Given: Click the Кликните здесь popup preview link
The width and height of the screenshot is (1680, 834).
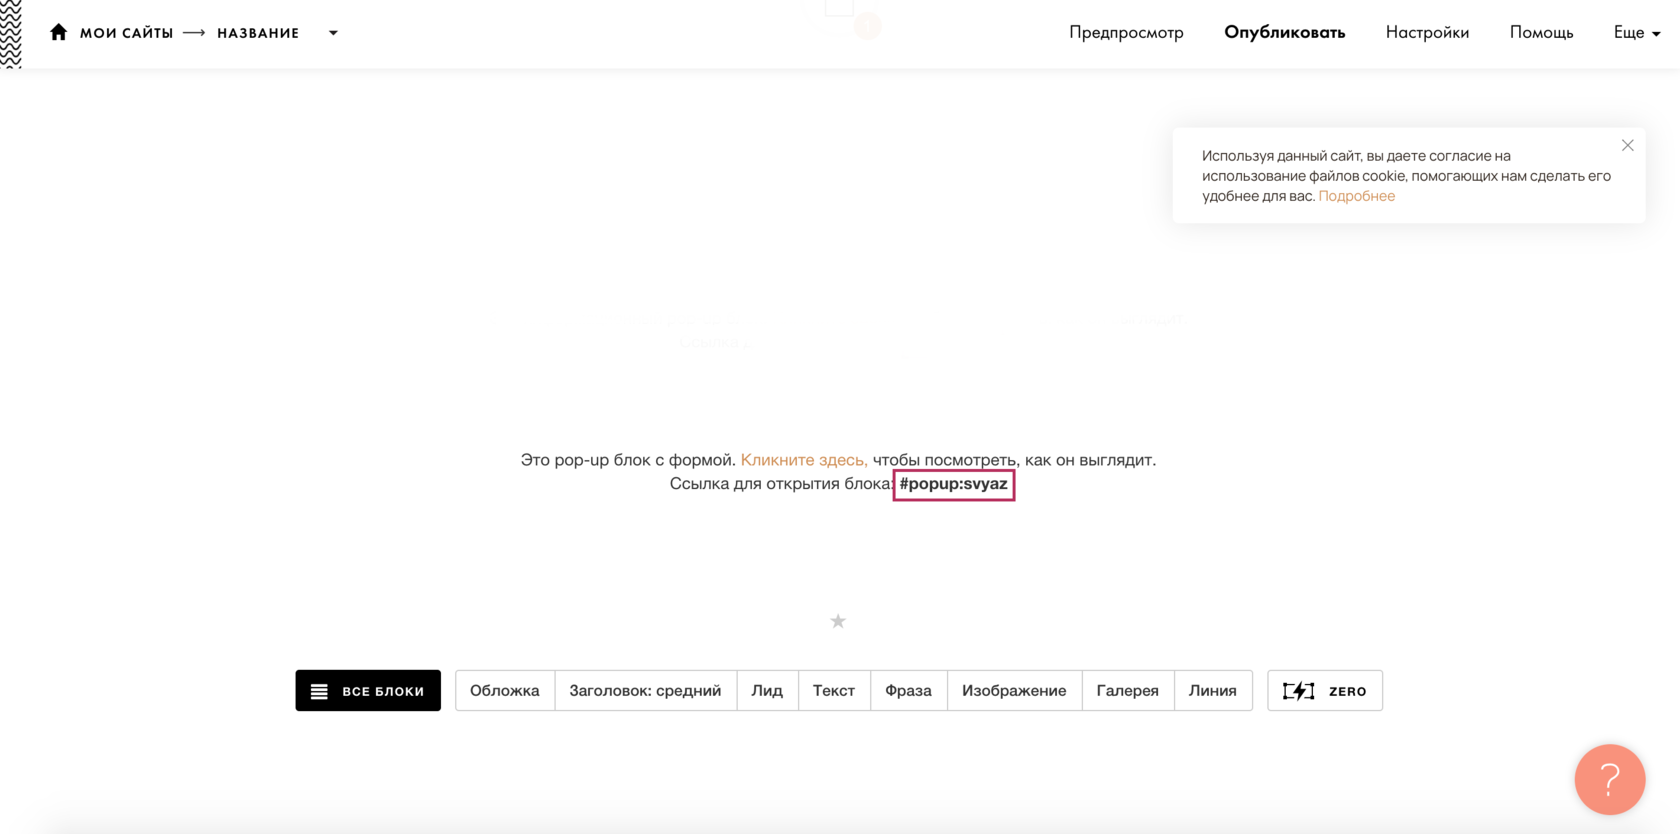Looking at the screenshot, I should coord(804,460).
